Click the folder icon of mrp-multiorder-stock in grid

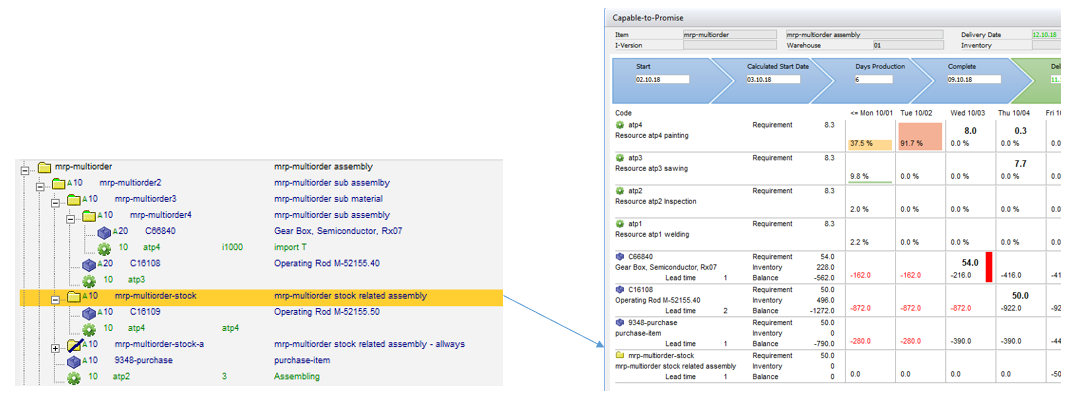click(x=620, y=354)
